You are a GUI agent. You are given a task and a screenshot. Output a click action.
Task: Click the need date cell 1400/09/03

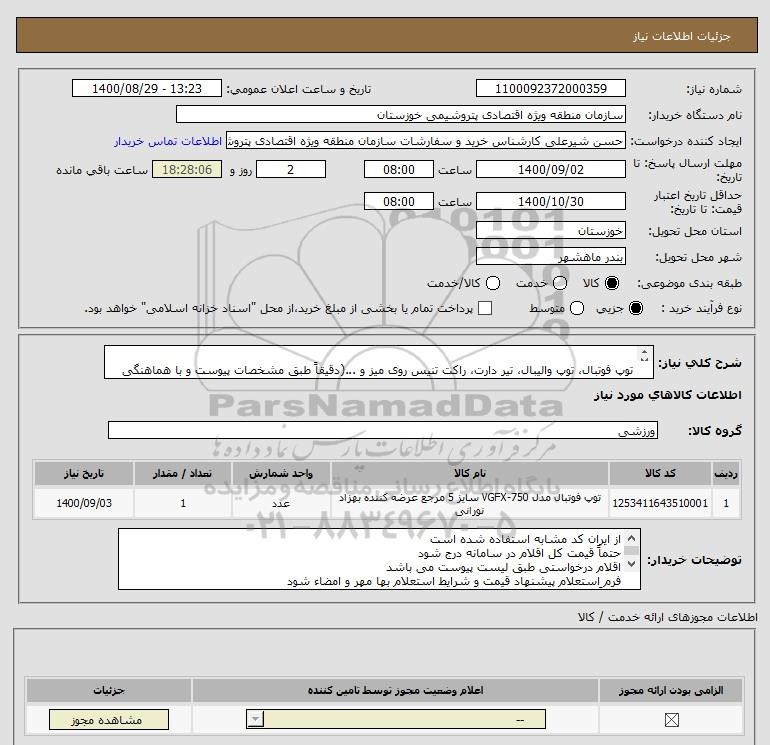(x=84, y=503)
